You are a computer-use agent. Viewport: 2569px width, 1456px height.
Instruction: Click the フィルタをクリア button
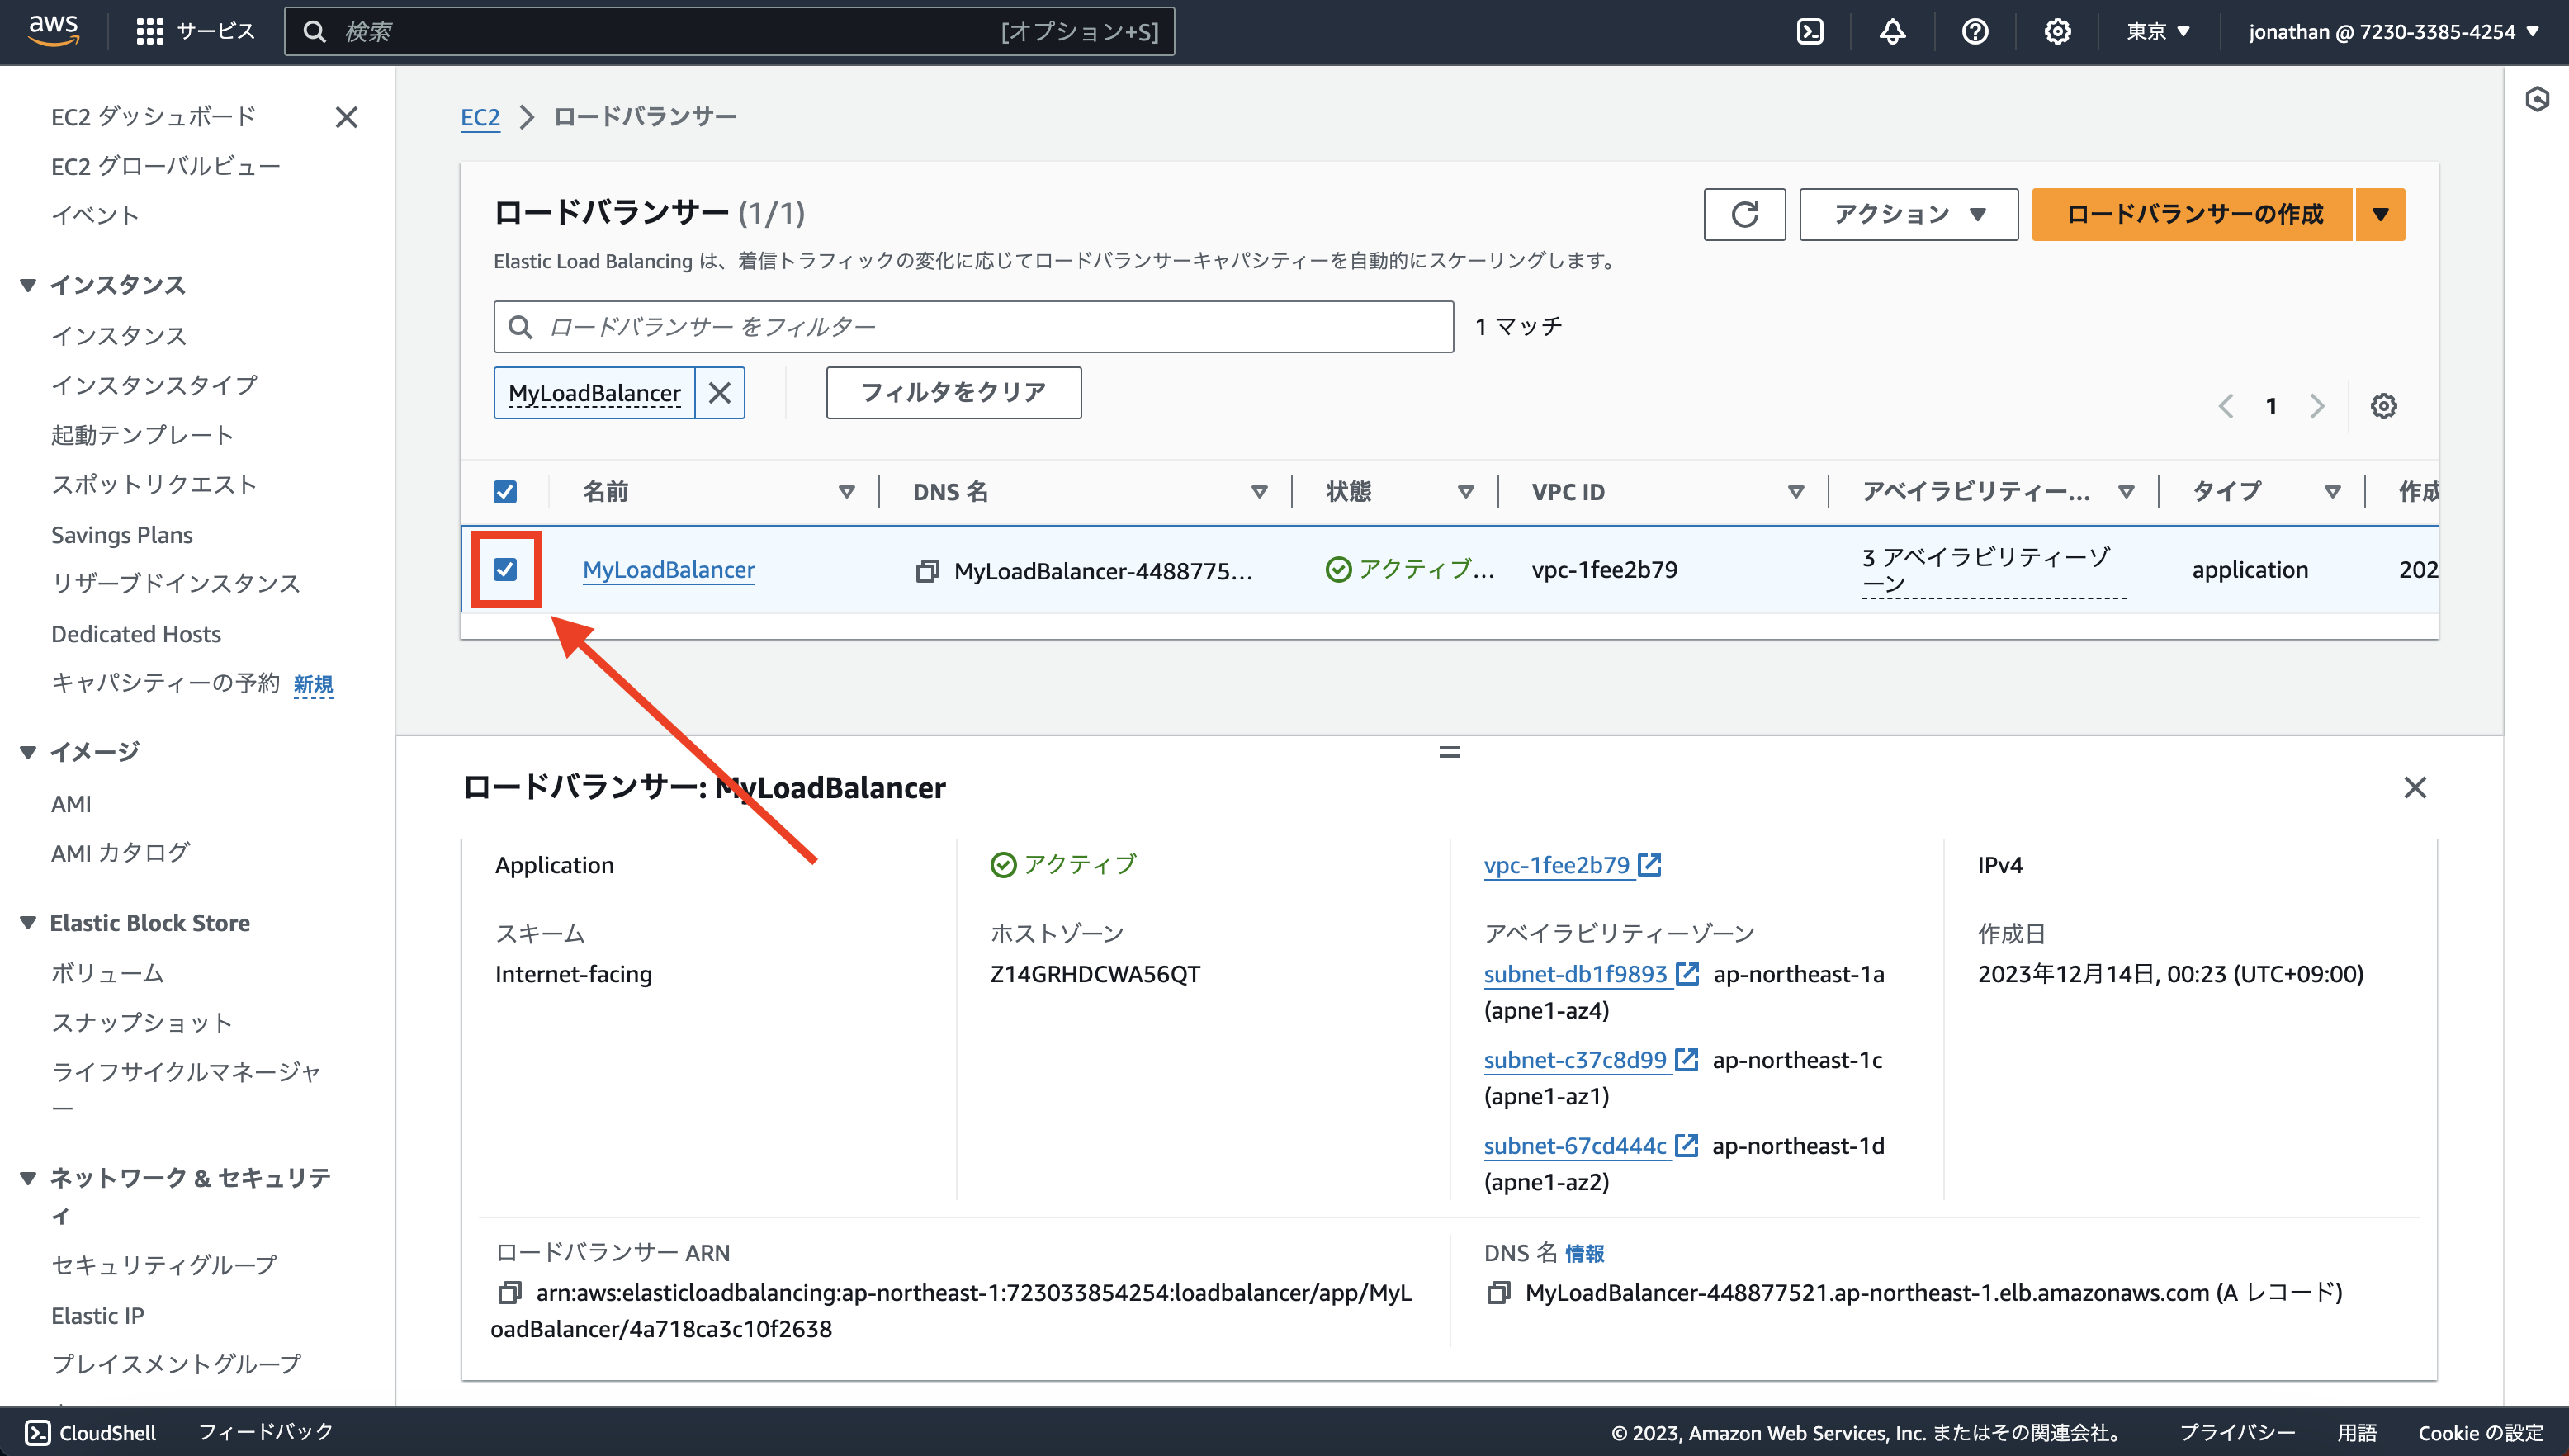point(952,392)
